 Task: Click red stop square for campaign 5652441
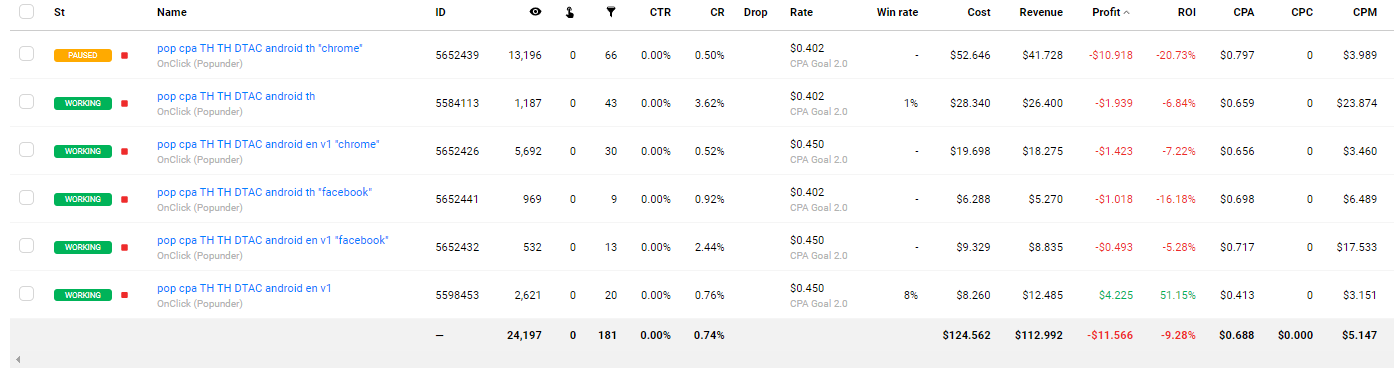click(124, 199)
